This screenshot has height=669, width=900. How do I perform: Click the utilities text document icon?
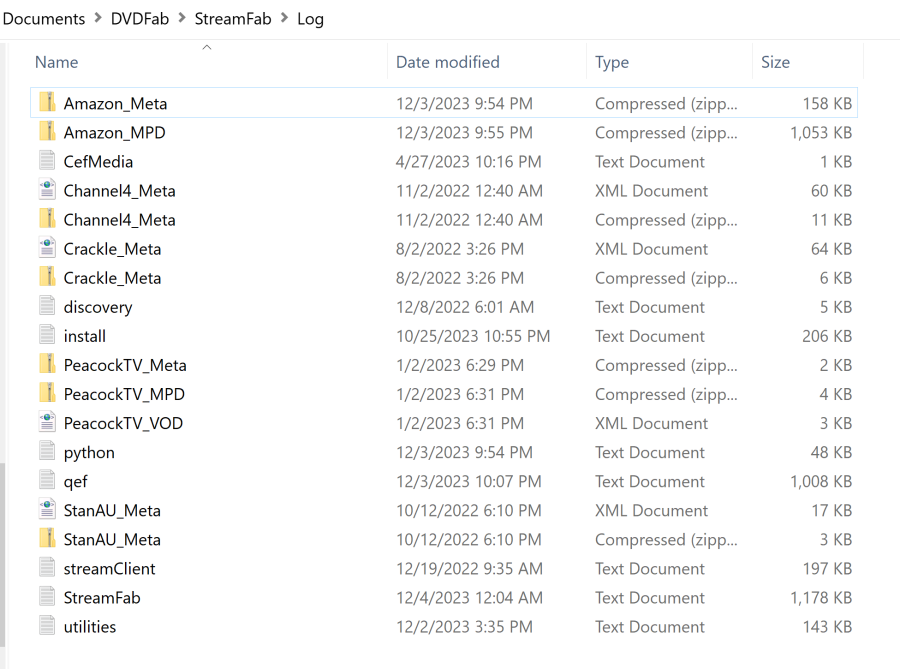47,626
